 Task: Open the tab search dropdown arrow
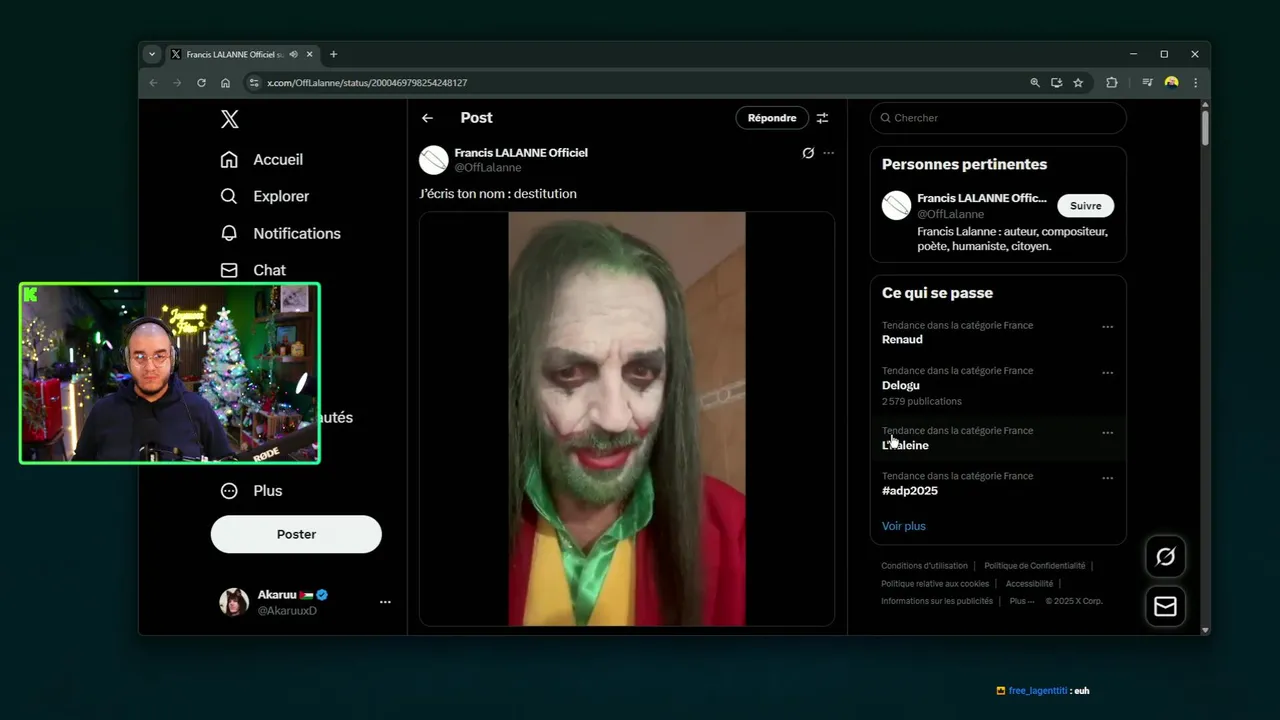coord(152,54)
